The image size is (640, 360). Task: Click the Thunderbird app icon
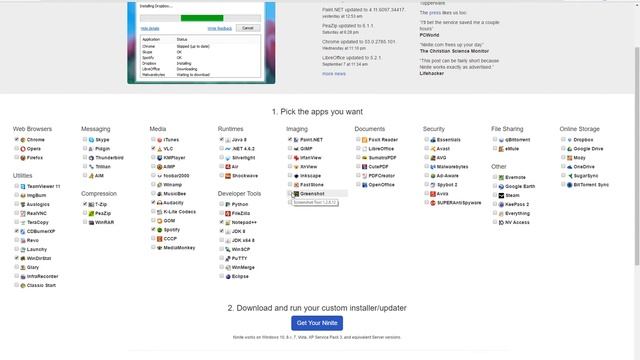(x=91, y=158)
